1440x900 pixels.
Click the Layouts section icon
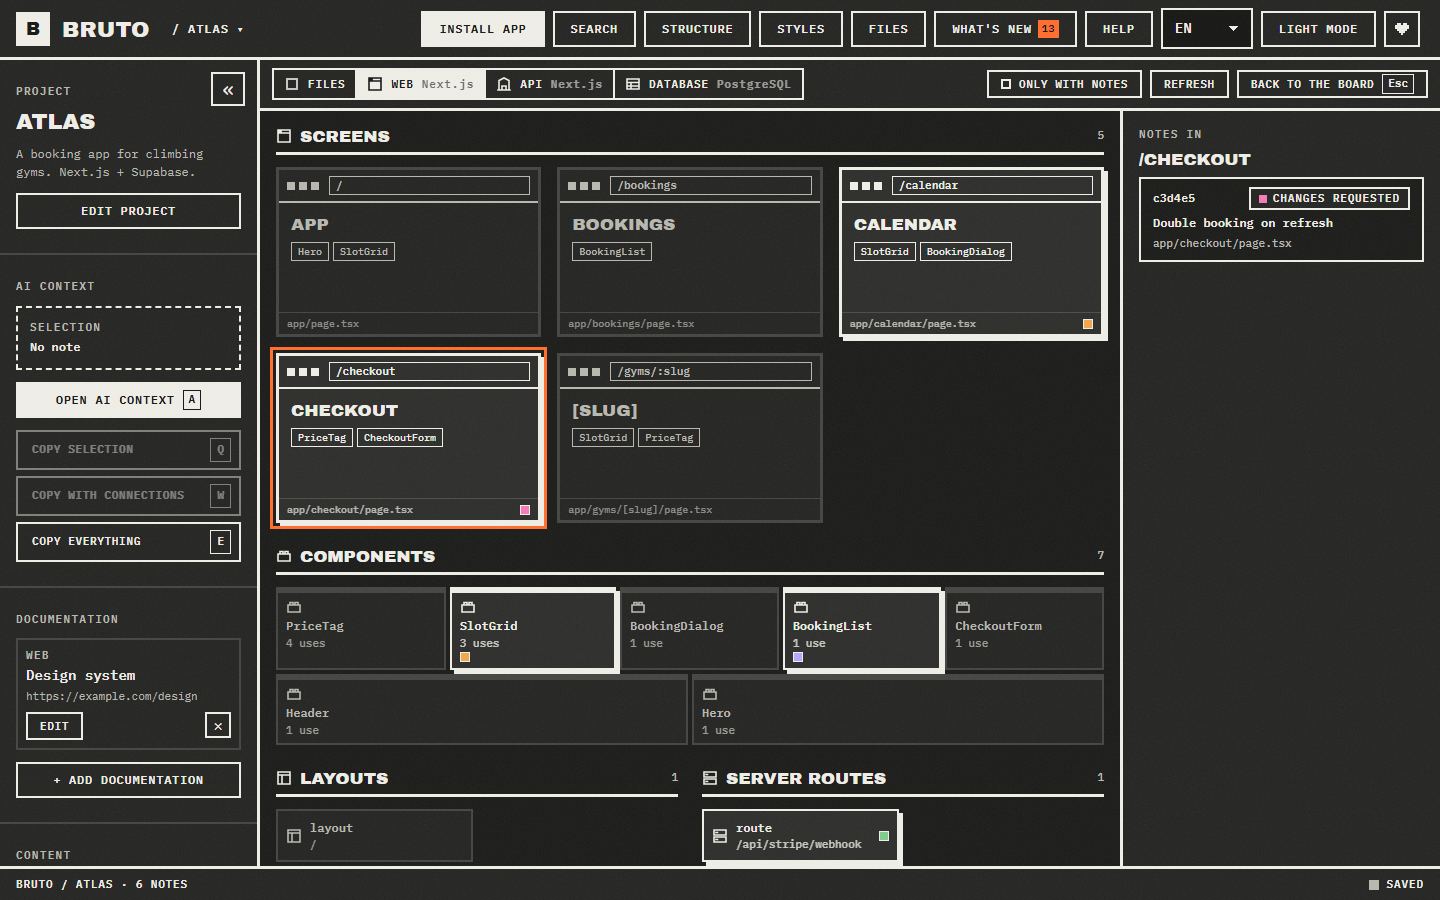tap(284, 778)
